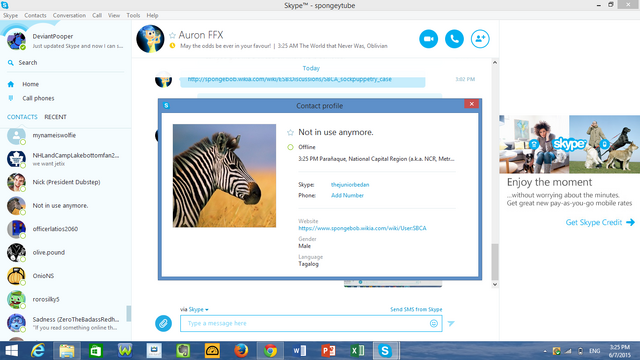Select contact rorosilky5
The width and height of the screenshot is (640, 360).
(x=65, y=299)
